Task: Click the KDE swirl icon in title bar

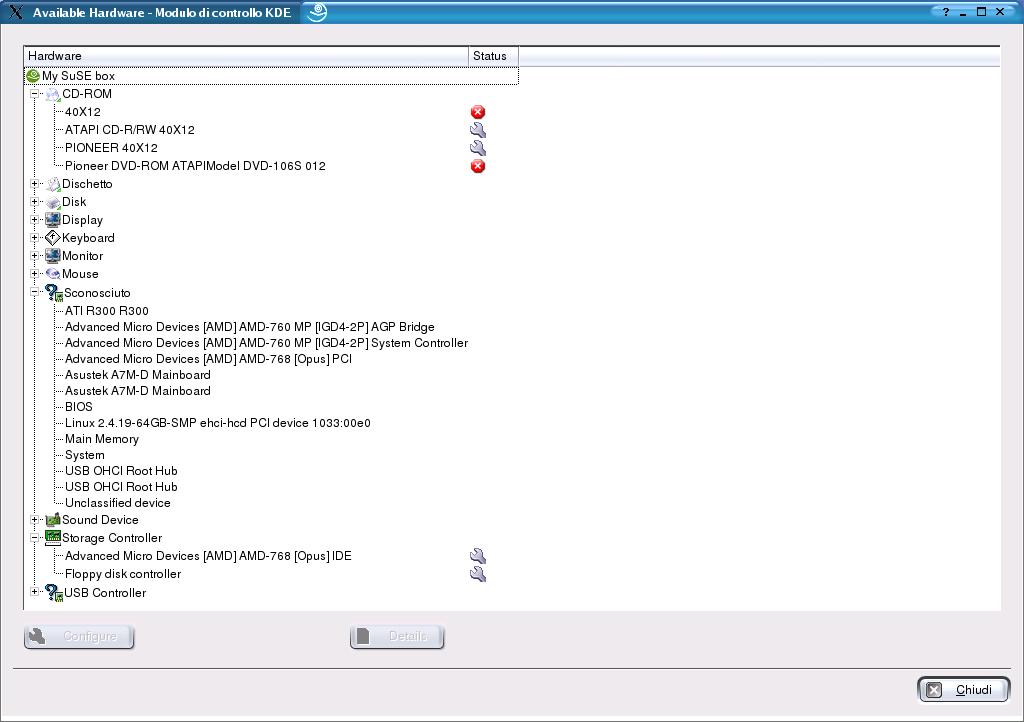Action: tap(317, 12)
